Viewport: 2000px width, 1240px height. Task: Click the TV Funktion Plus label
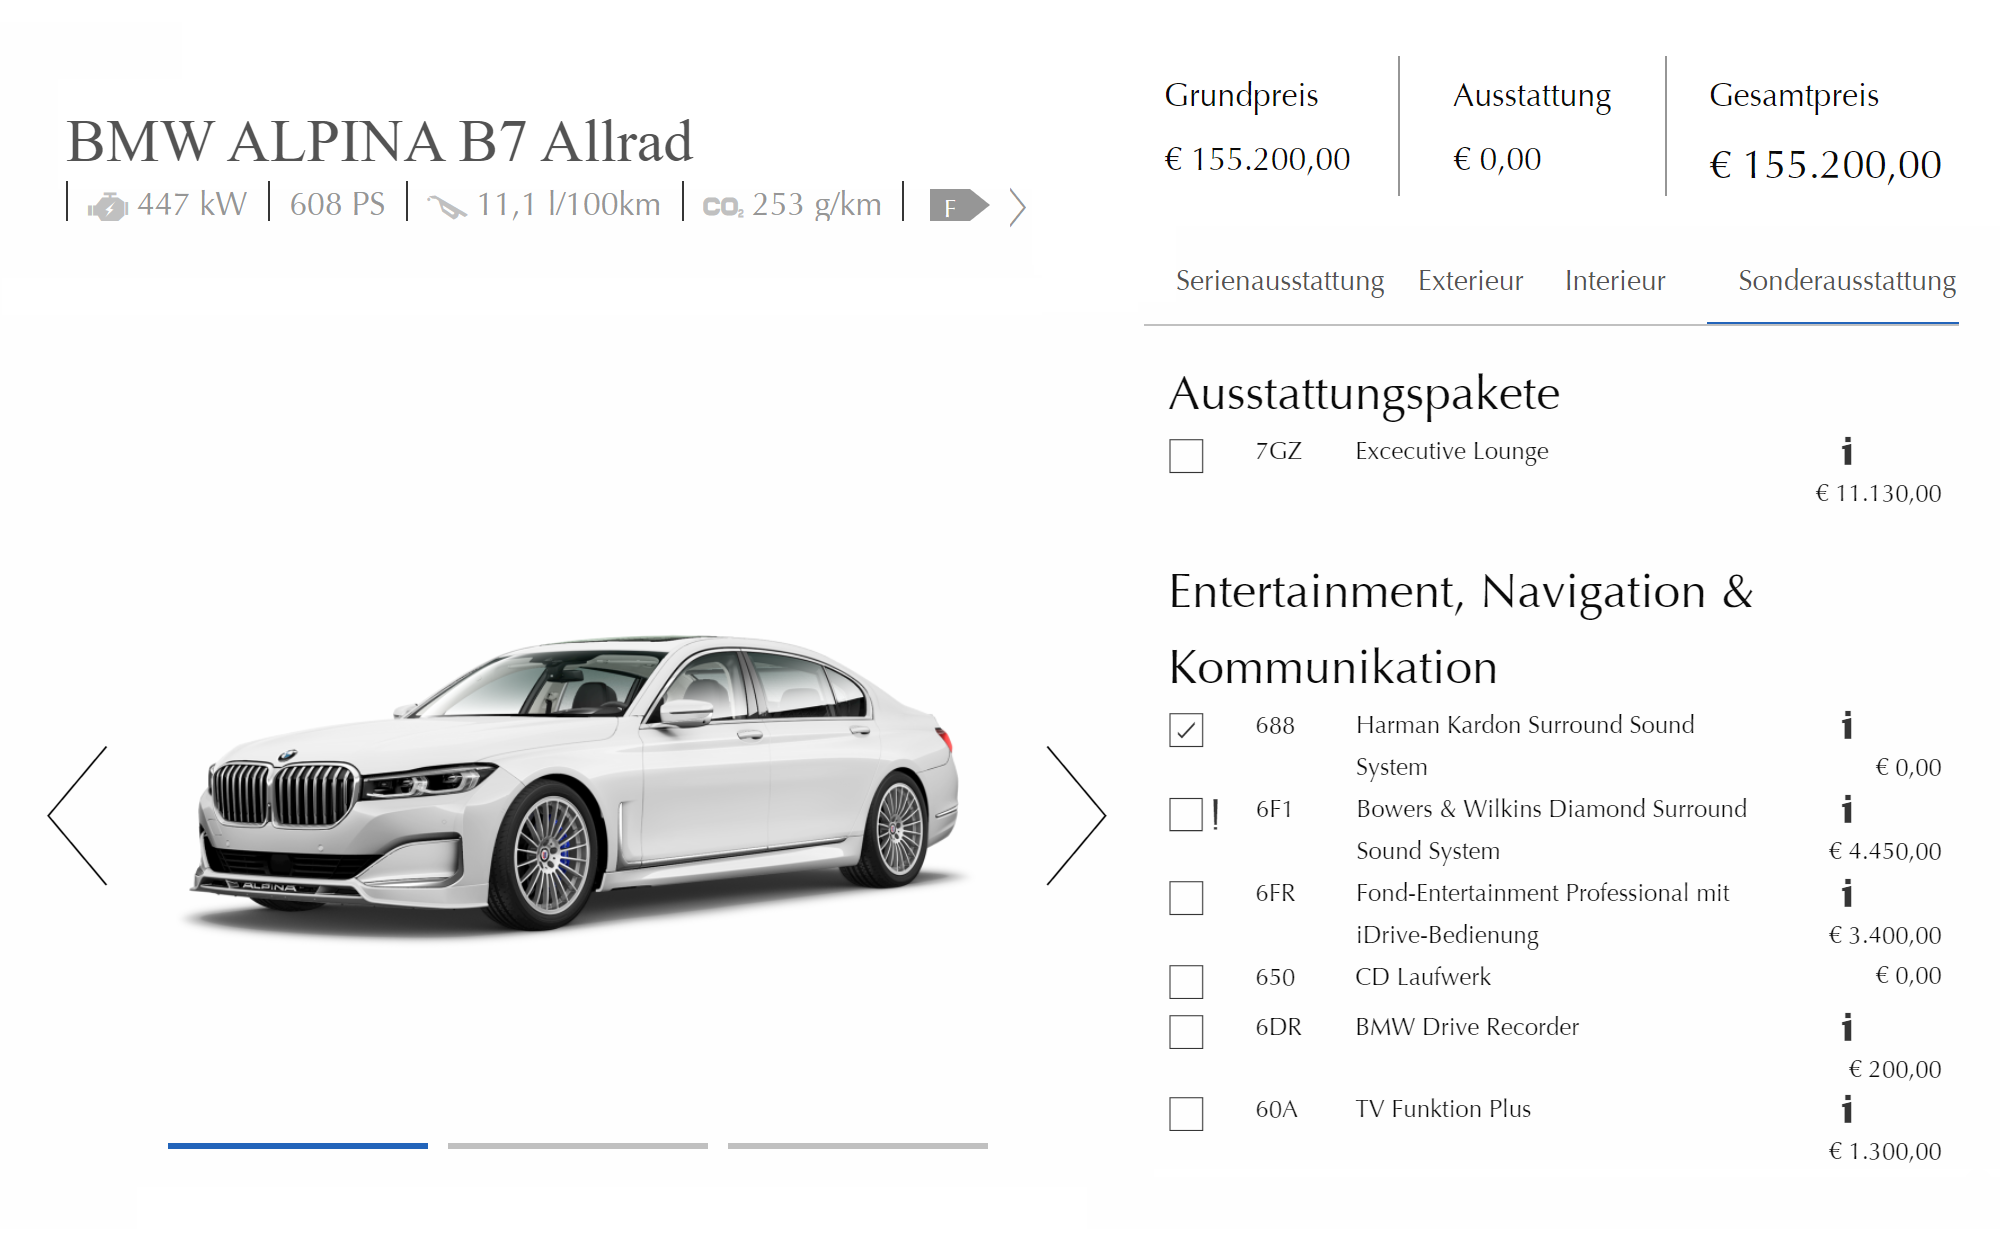[1443, 1109]
